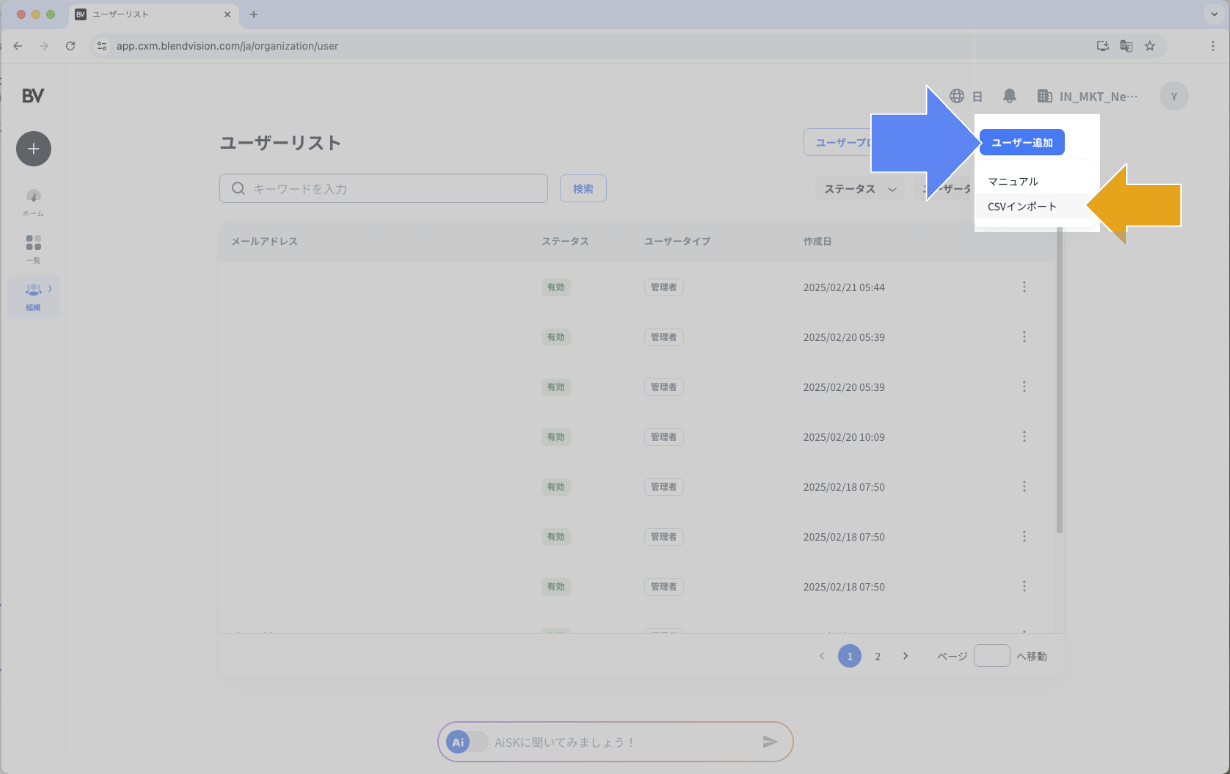Open the Y user avatar menu
The height and width of the screenshot is (774, 1230).
1174,96
